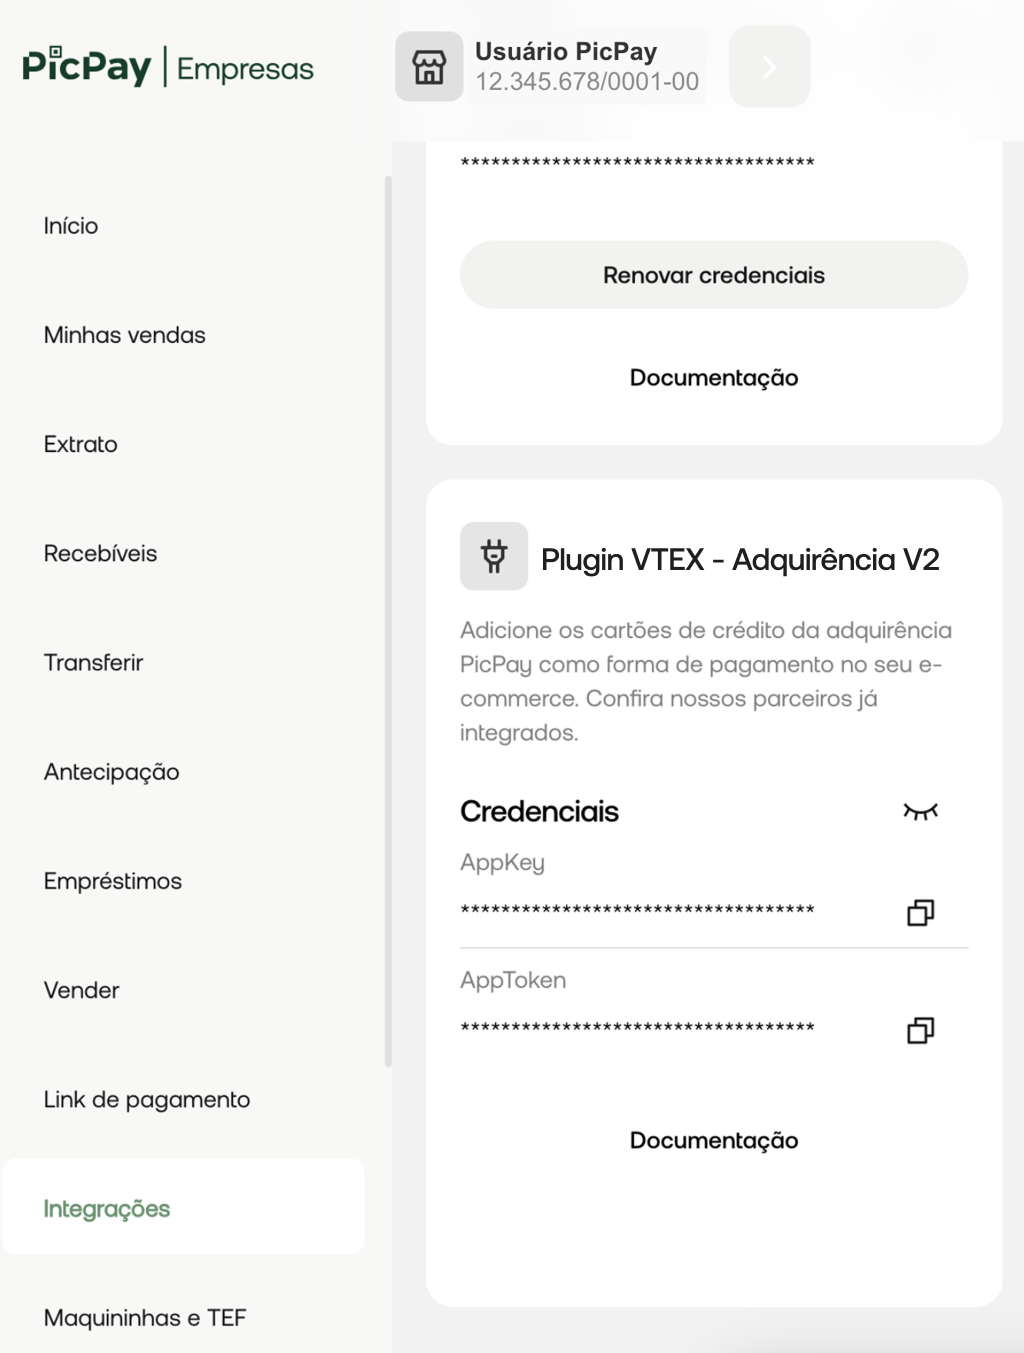Click the sidebar vertical scrollbar
The image size is (1024, 1353).
[388, 621]
